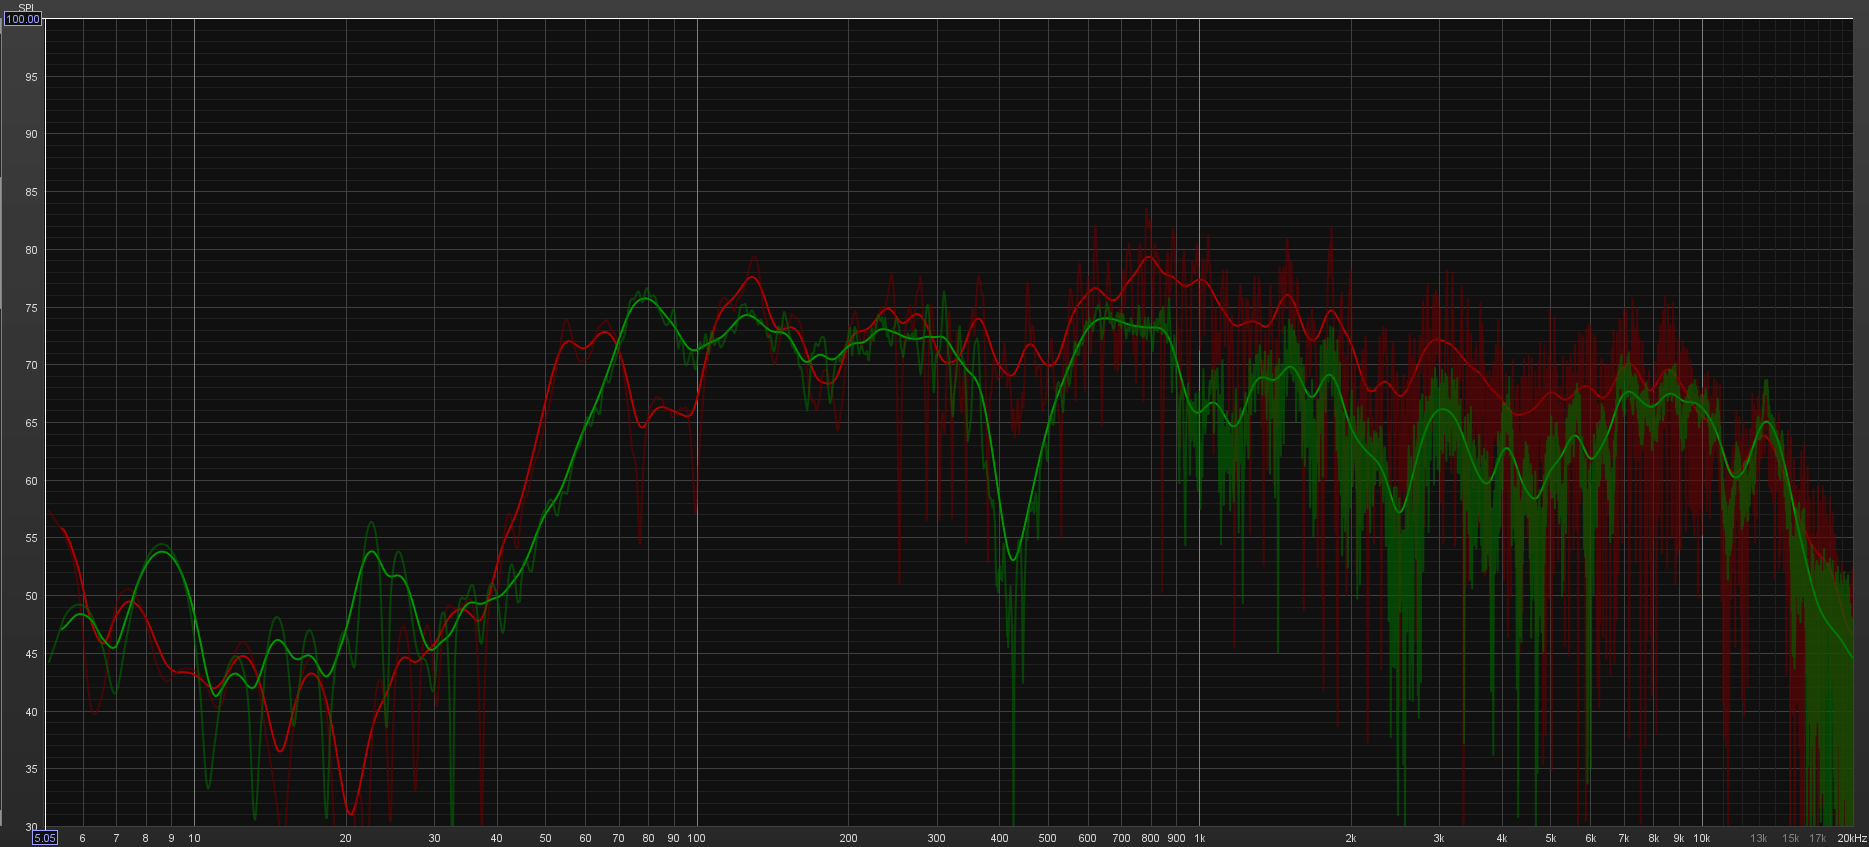Screen dimensions: 1869x847
Task: Click the 500 frequency axis label
Action: (1047, 838)
